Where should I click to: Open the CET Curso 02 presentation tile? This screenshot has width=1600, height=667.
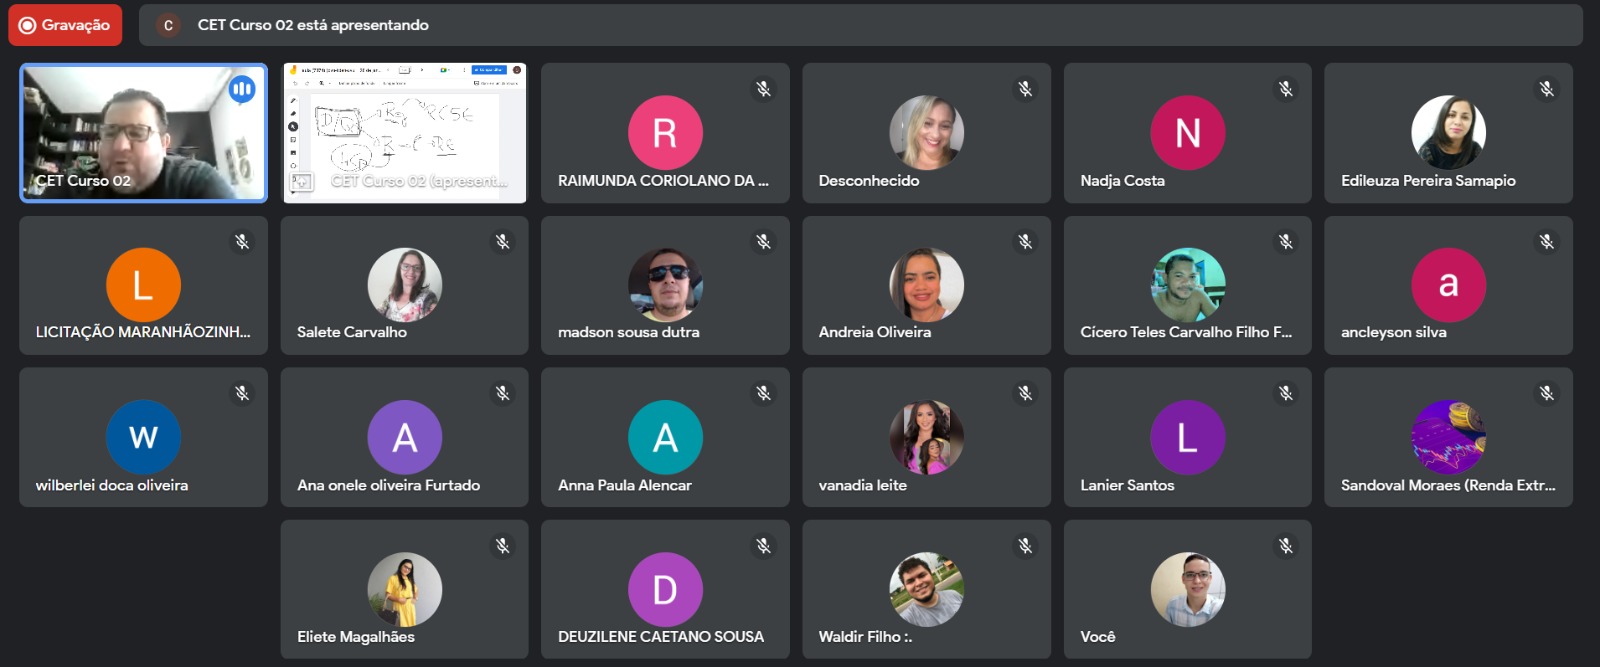click(x=405, y=133)
